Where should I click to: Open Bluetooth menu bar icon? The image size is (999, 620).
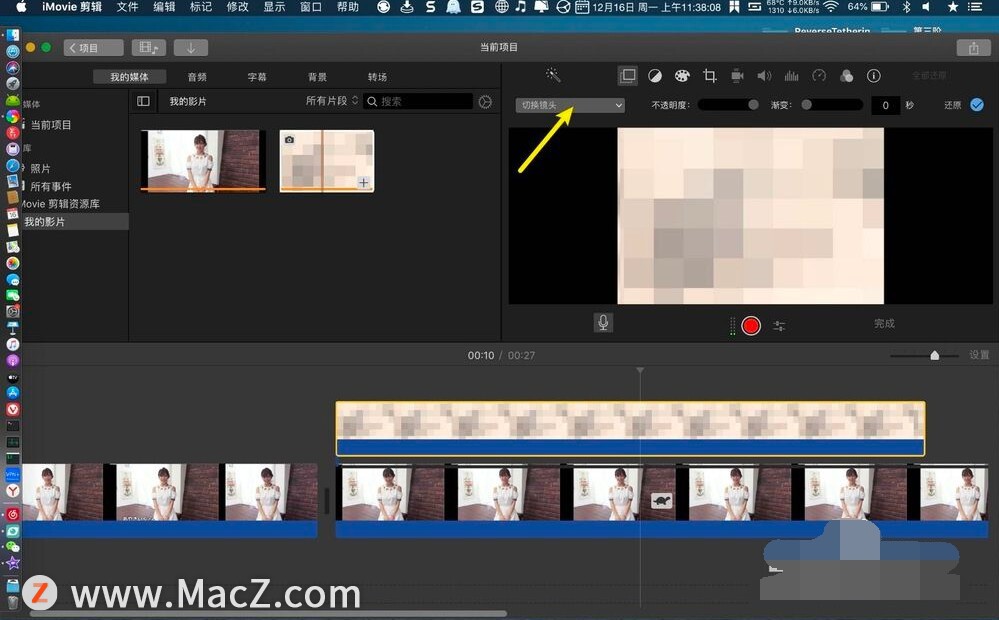pyautogui.click(x=906, y=7)
